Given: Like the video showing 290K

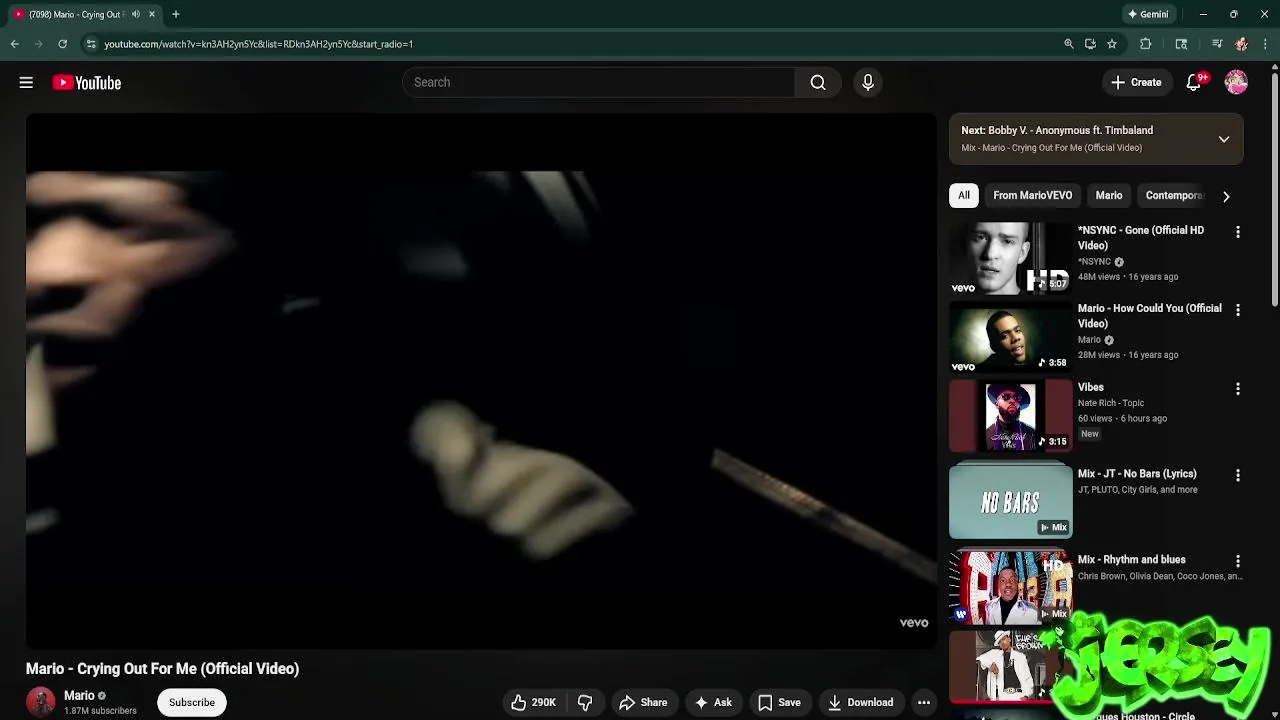Looking at the screenshot, I should click(533, 702).
